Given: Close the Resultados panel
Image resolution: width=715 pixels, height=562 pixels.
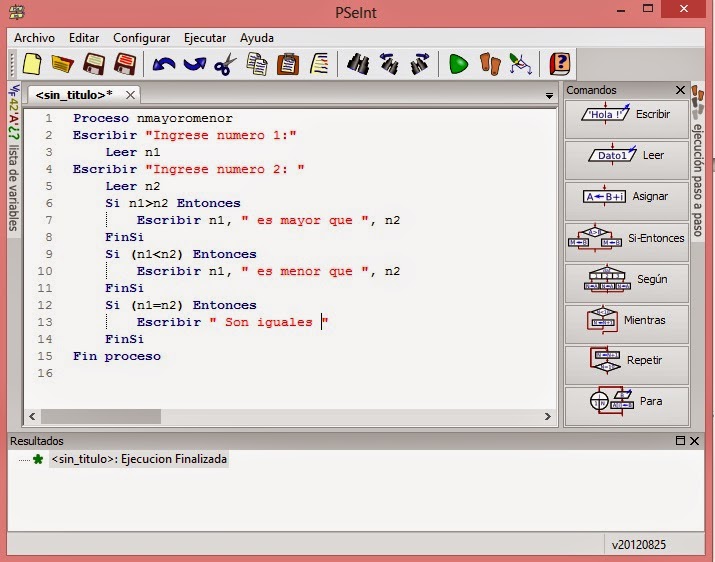Looking at the screenshot, I should 694,441.
